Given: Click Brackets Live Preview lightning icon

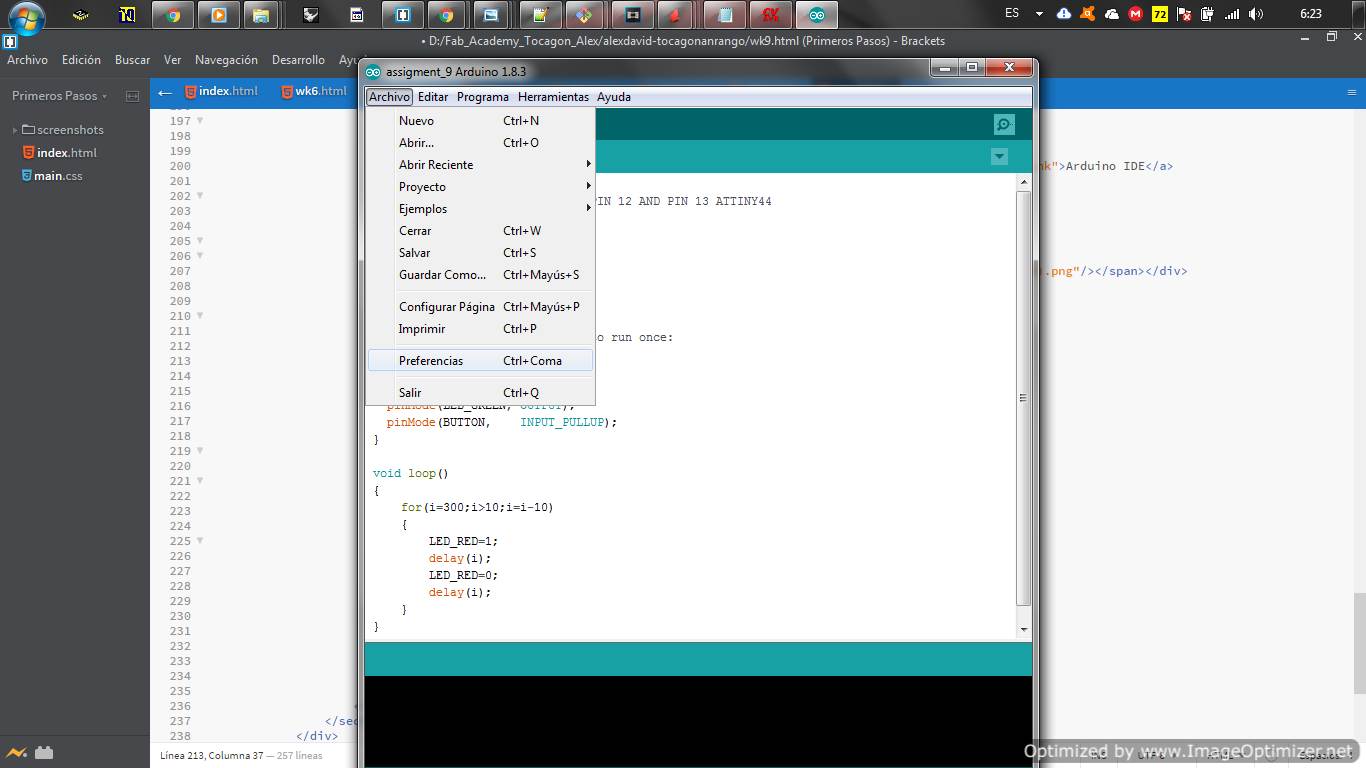Looking at the screenshot, I should tap(16, 753).
